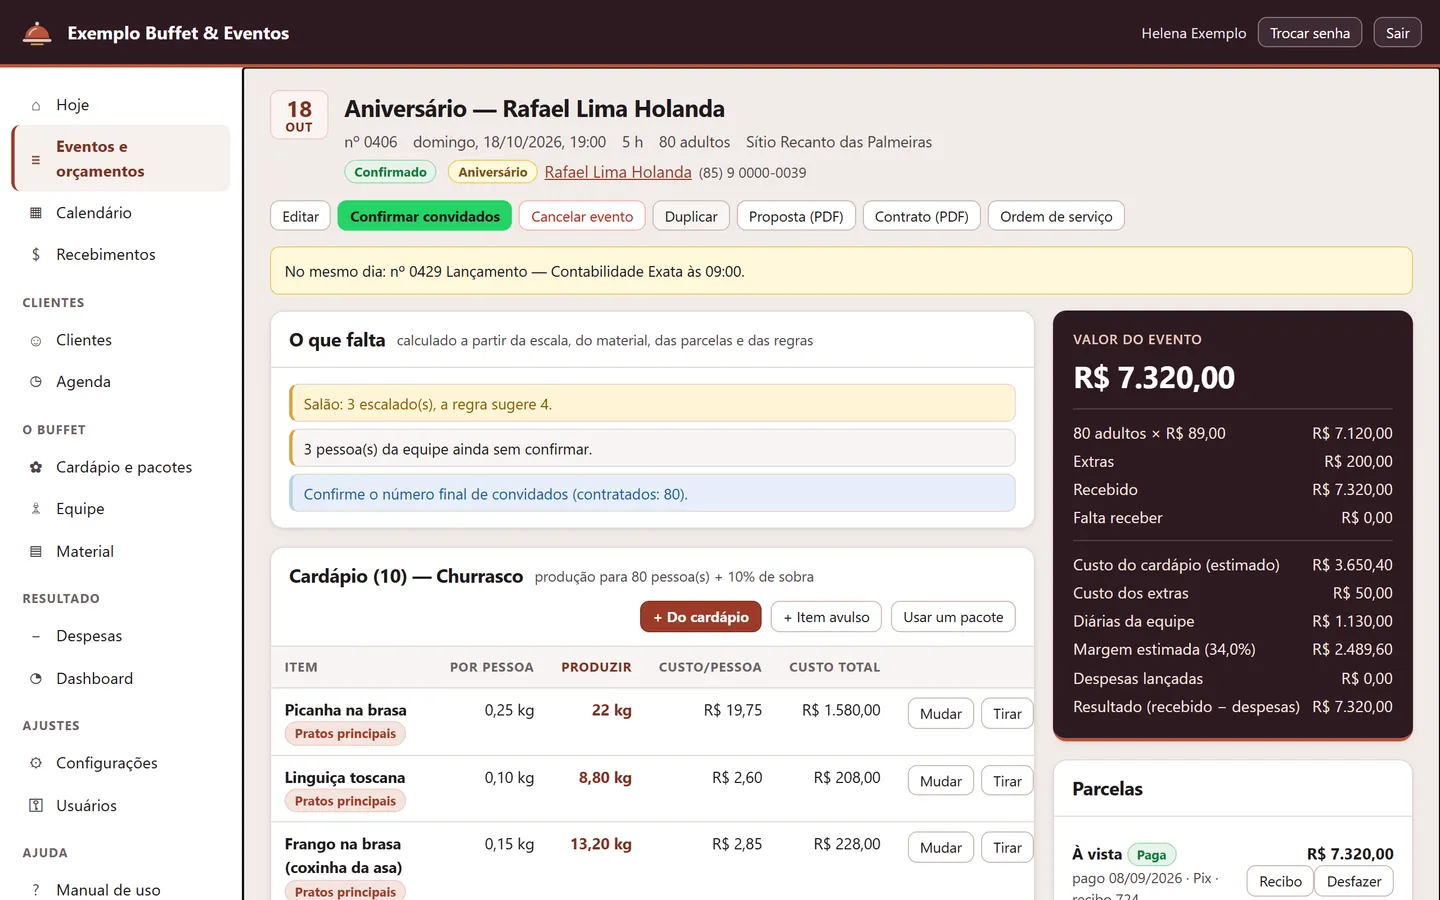Click the + Item avulso button
The width and height of the screenshot is (1440, 900).
coord(827,617)
